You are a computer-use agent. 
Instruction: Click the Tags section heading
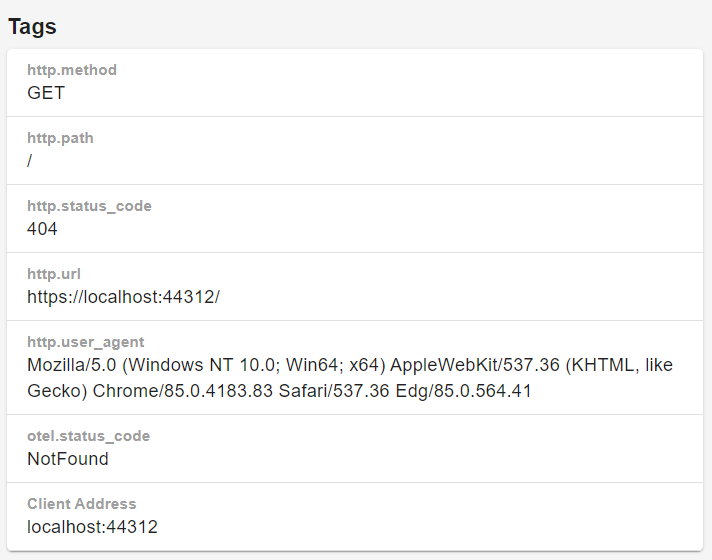coord(32,26)
